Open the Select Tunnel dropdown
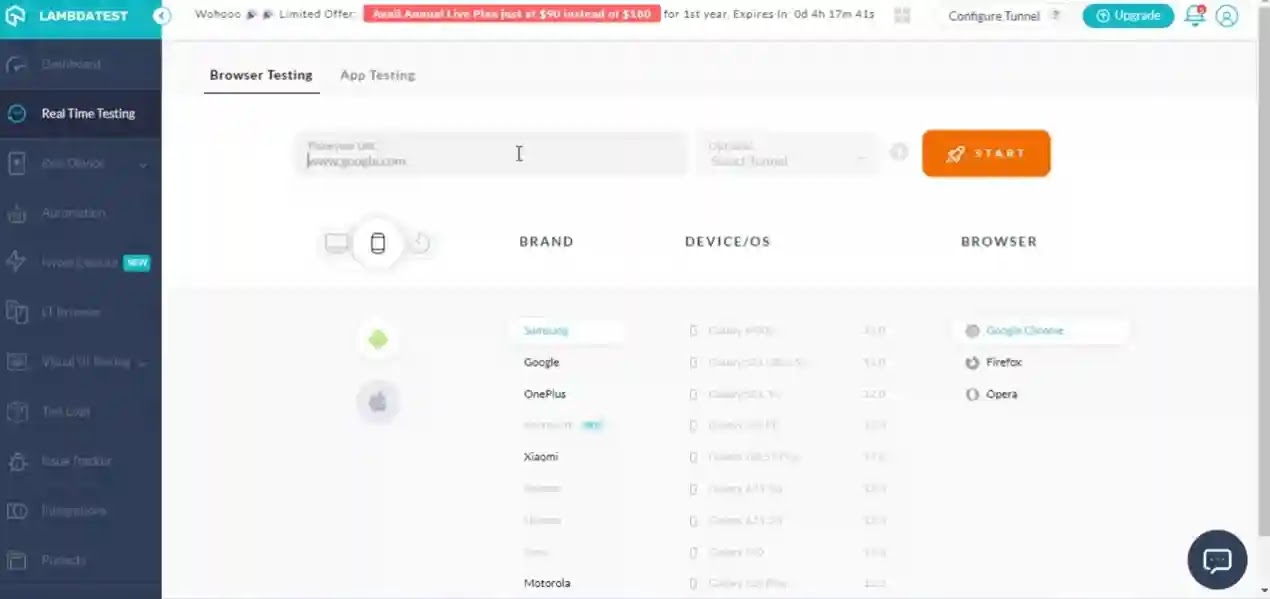The height and width of the screenshot is (599, 1270). [x=788, y=154]
